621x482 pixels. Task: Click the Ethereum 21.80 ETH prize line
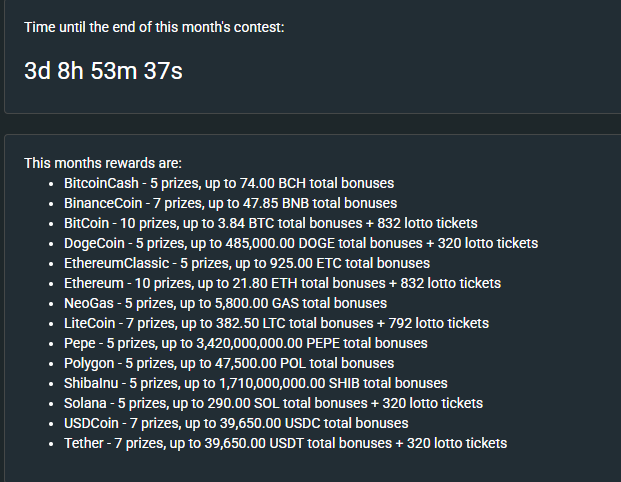coord(282,283)
